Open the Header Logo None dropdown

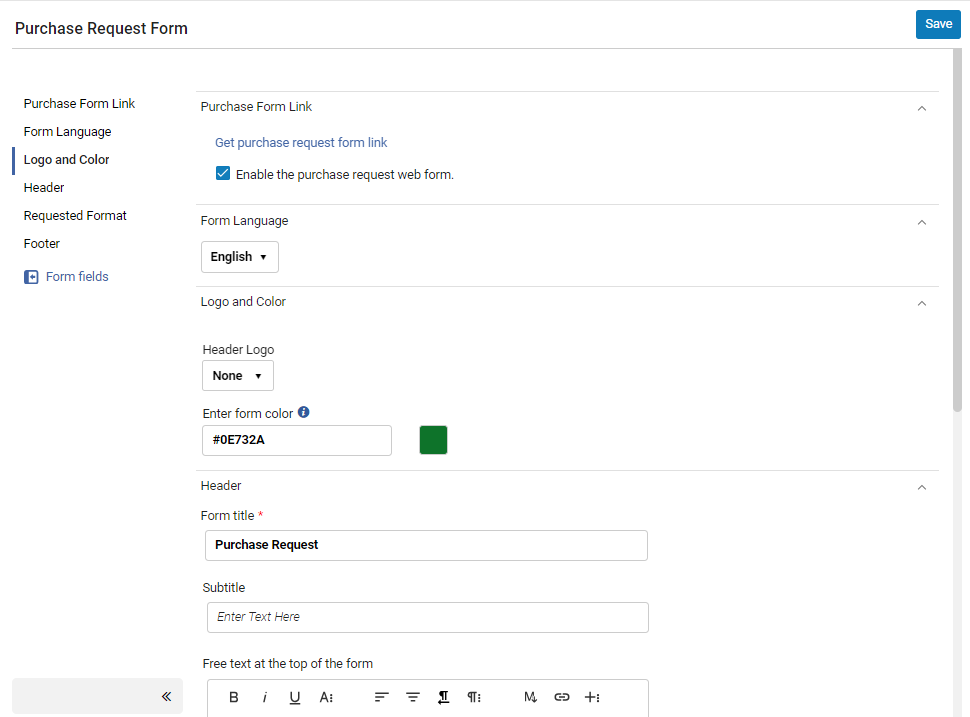pyautogui.click(x=237, y=376)
